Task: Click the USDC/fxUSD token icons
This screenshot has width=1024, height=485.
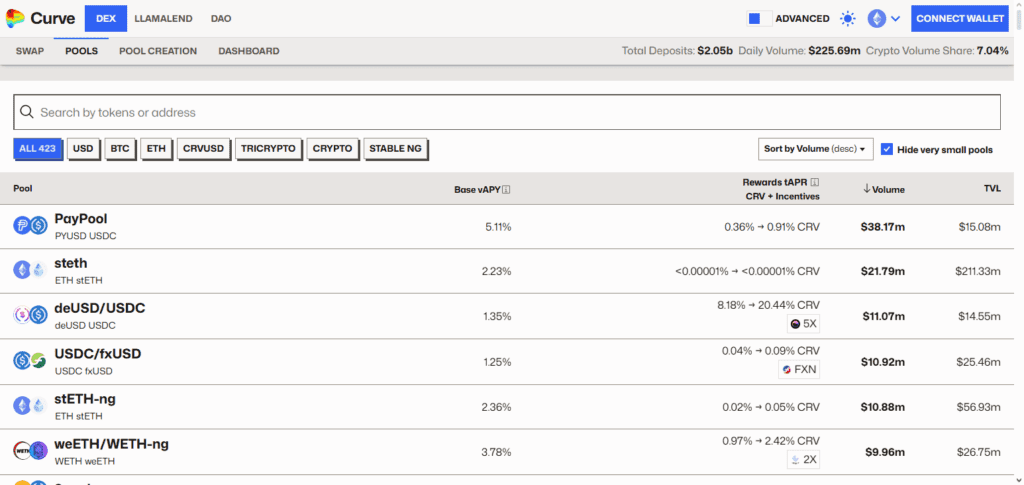Action: pyautogui.click(x=31, y=360)
